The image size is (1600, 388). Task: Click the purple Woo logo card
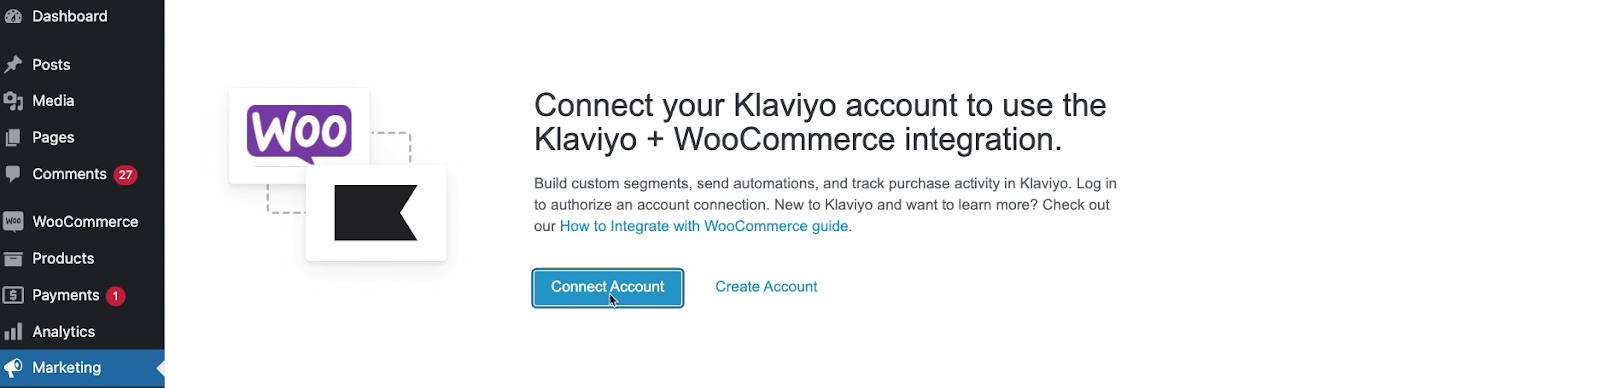299,135
